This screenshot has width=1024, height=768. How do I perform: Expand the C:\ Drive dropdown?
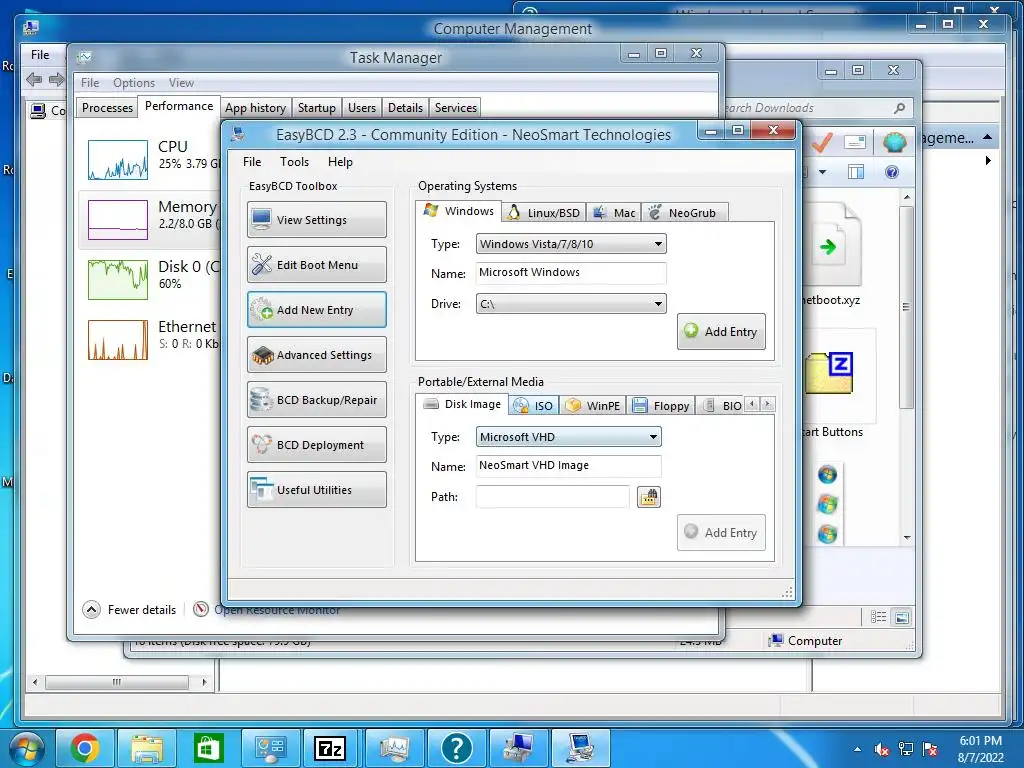pos(571,304)
